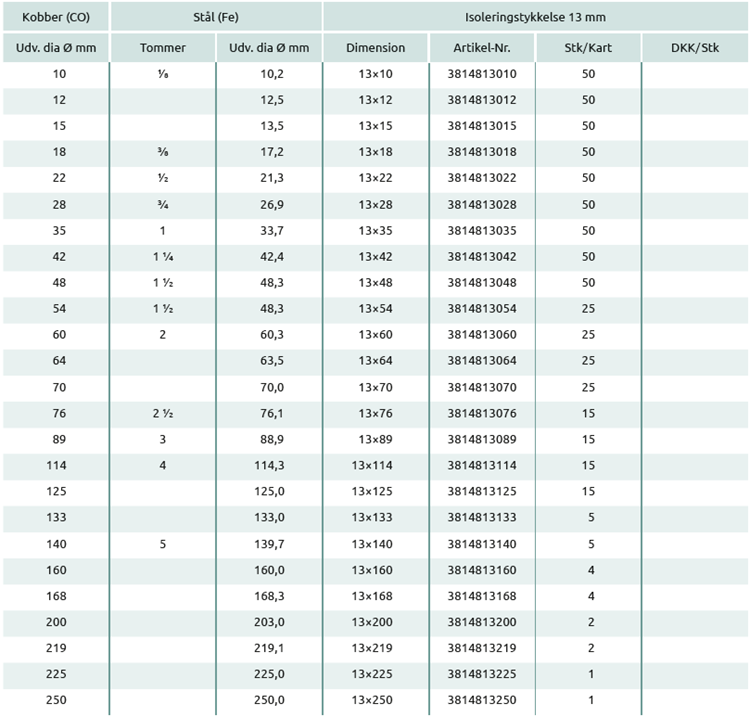Screen dimensions: 750x717
Task: Select article number 3814813010
Action: tap(482, 74)
